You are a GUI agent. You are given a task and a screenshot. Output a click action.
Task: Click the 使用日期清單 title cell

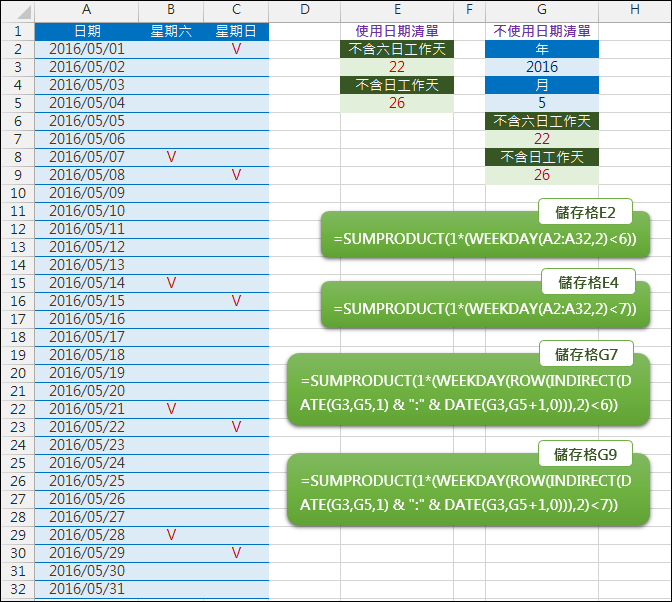[x=397, y=31]
